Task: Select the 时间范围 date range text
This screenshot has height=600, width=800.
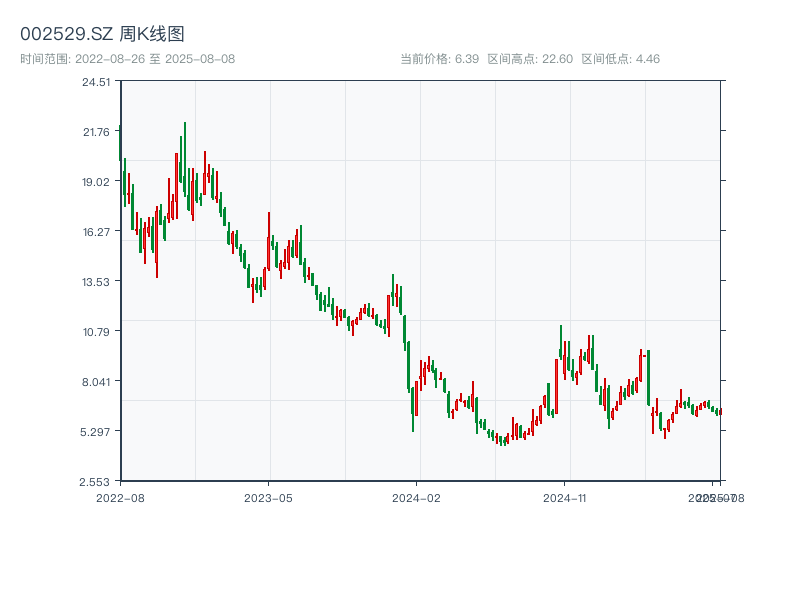Action: tap(127, 59)
